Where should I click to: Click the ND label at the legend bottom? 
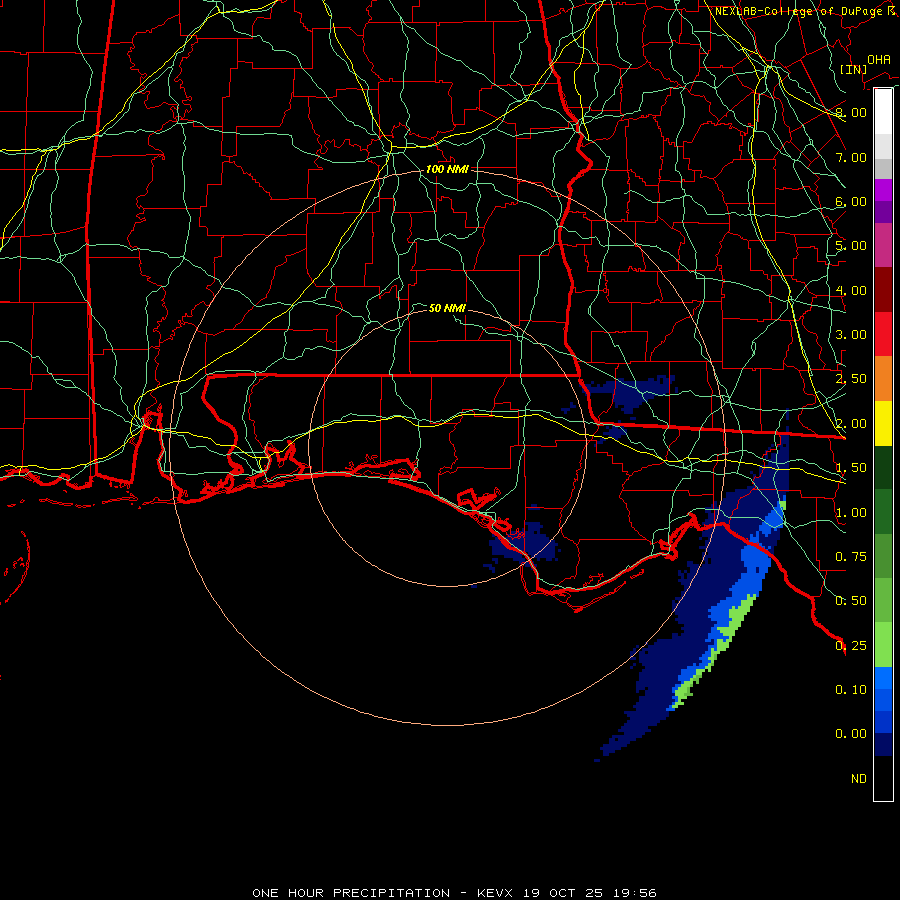click(859, 779)
